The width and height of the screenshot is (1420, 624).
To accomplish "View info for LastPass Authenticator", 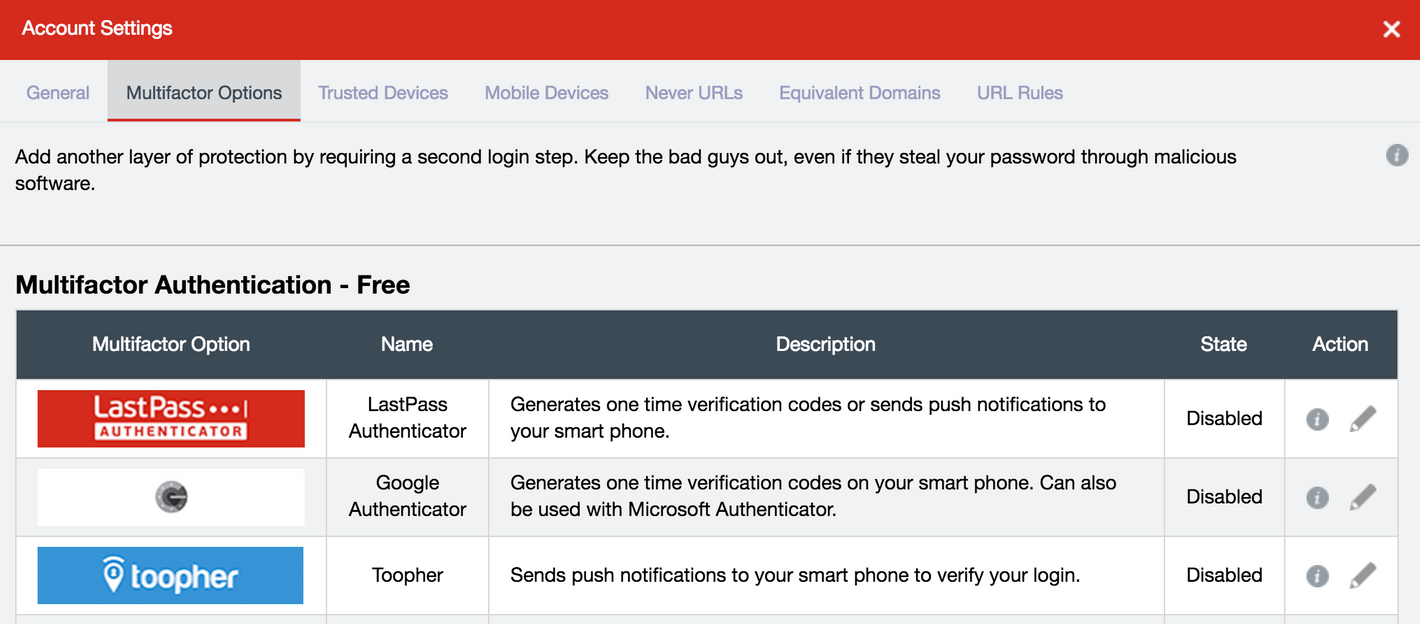I will pos(1317,418).
